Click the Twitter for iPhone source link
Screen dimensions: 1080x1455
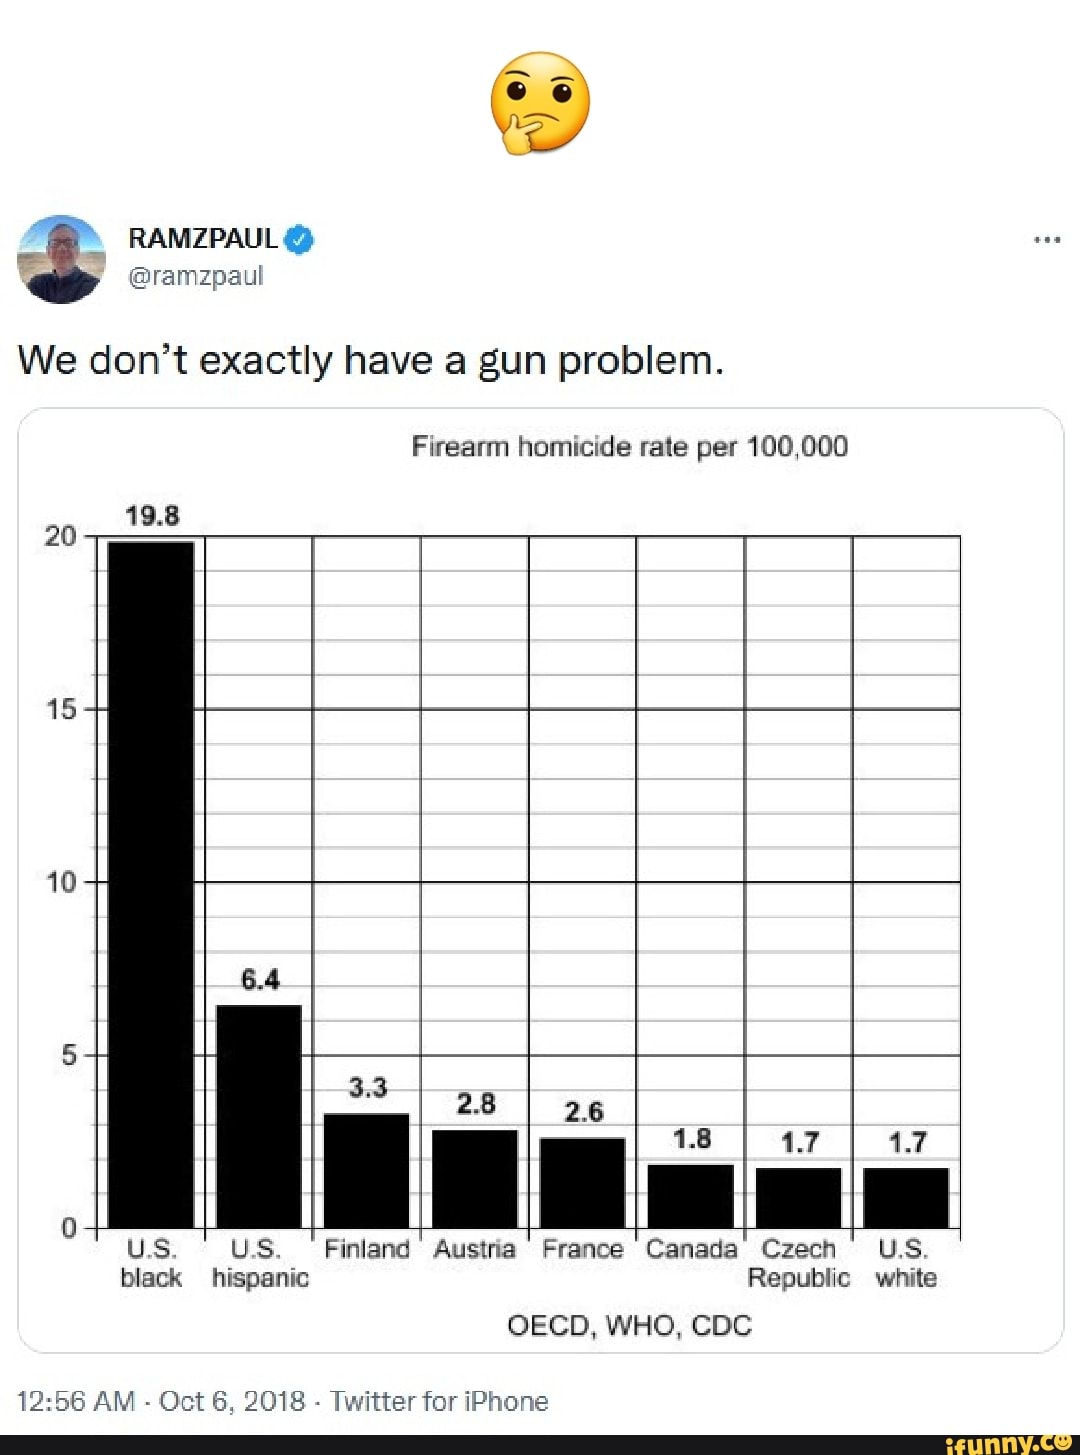point(439,1401)
